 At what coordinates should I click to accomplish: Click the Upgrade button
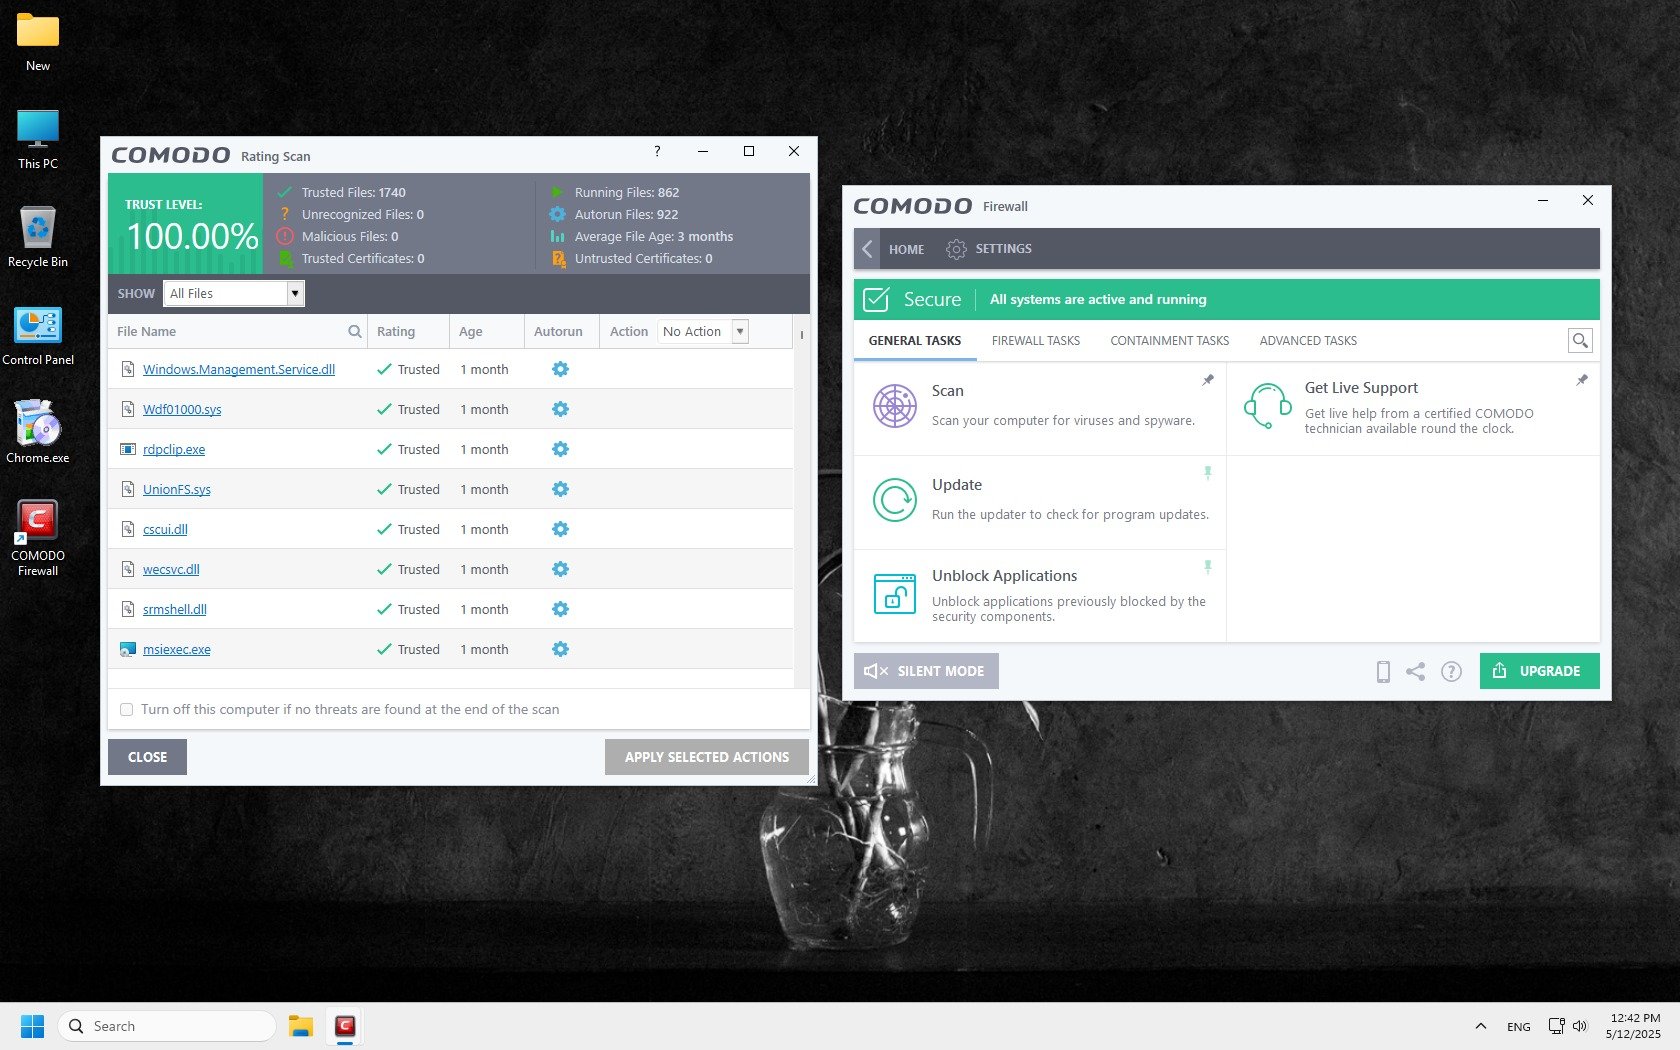click(x=1539, y=671)
